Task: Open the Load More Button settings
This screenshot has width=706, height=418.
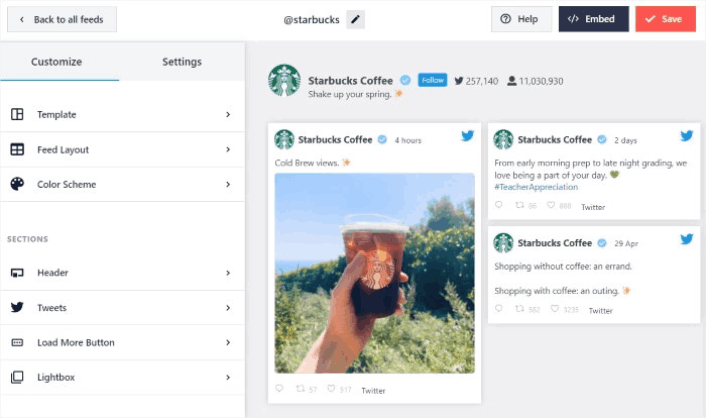Action: 122,342
